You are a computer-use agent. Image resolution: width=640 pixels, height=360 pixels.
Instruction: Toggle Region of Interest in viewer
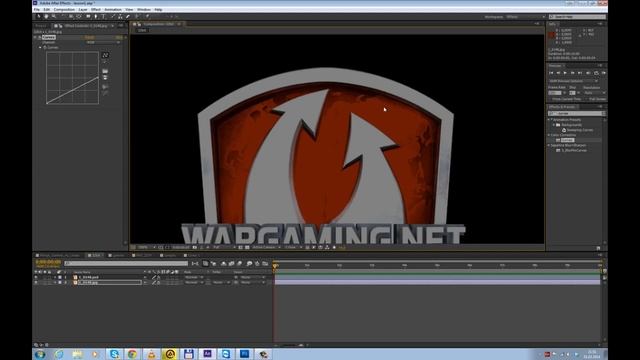[240, 247]
